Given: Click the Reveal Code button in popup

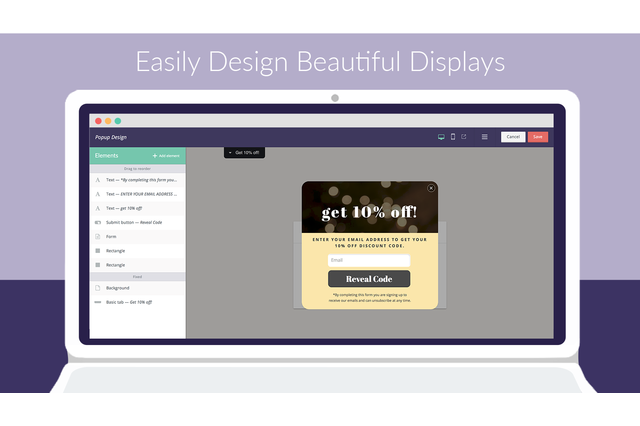Looking at the screenshot, I should [369, 279].
